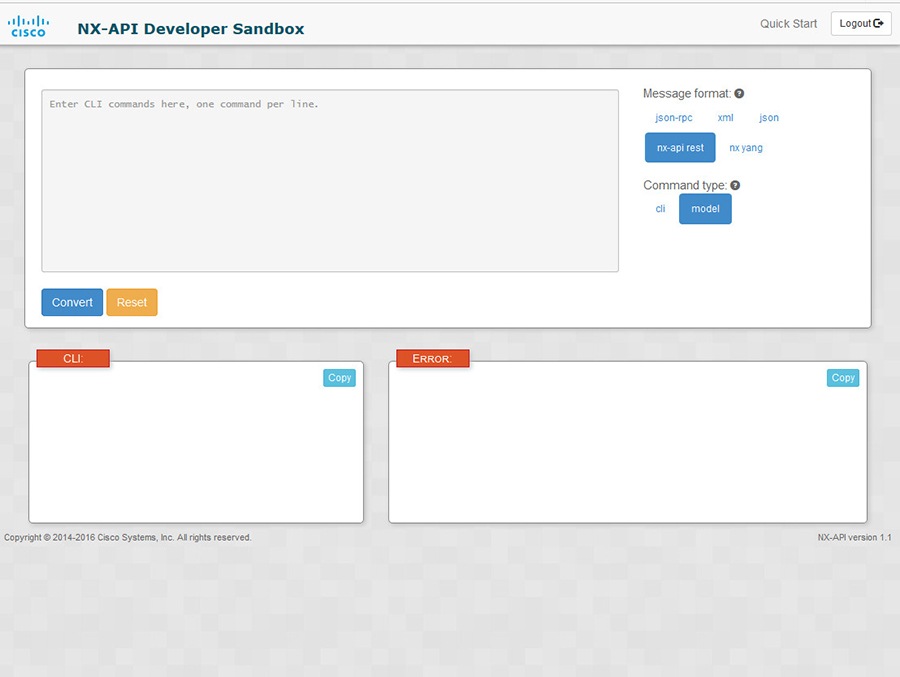This screenshot has width=900, height=677.
Task: Click the Convert button
Action: tap(71, 302)
